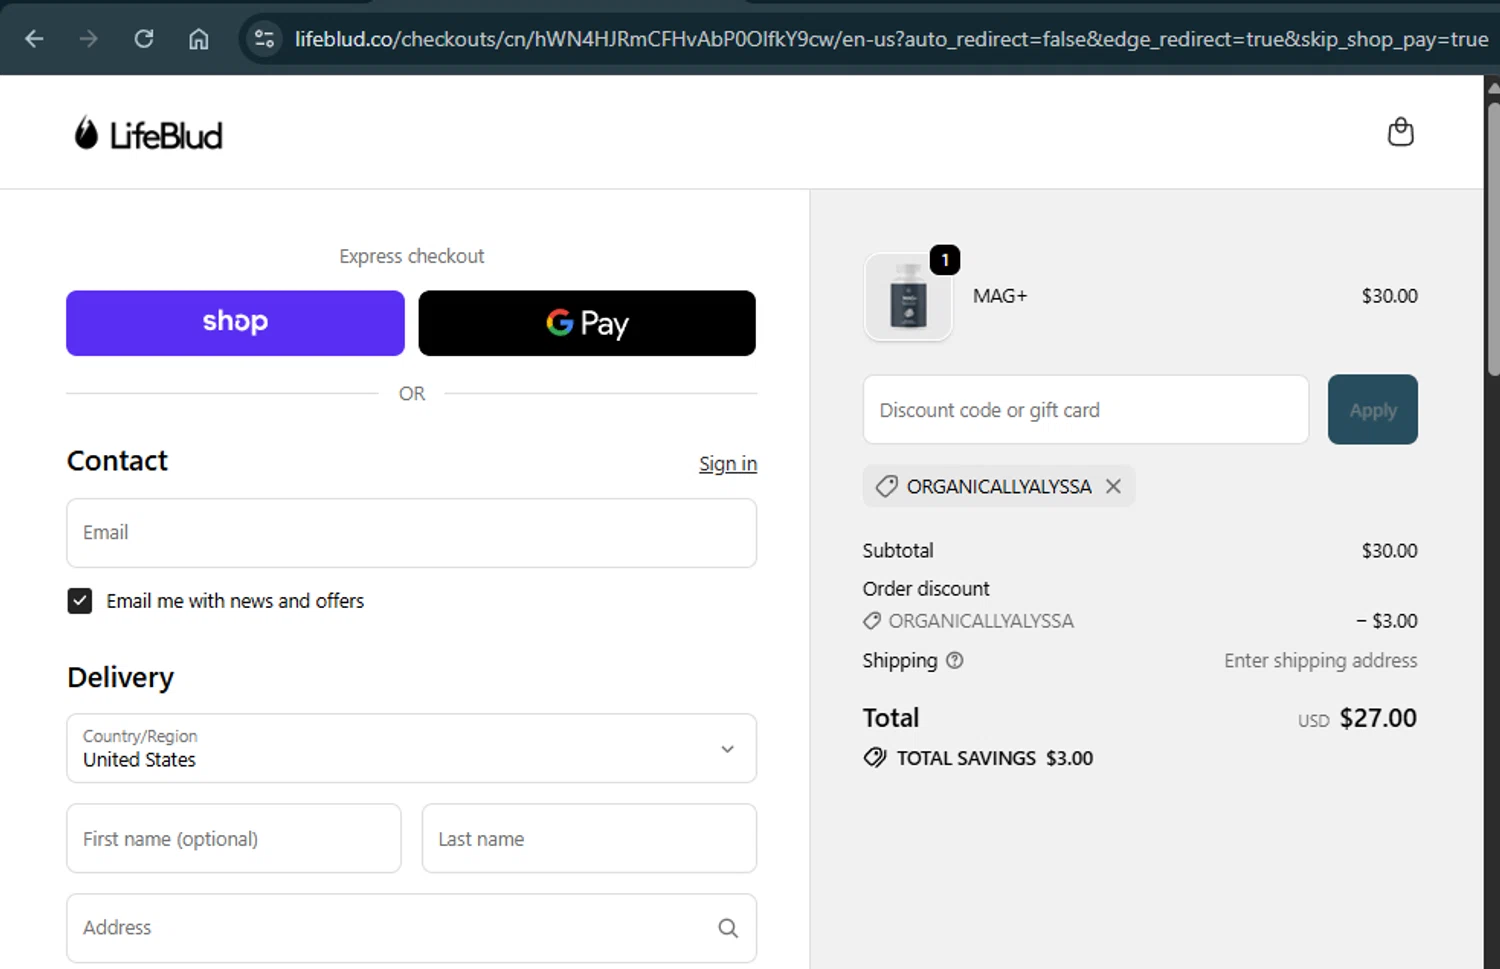Click the Enter shipping address text

[x=1320, y=660]
